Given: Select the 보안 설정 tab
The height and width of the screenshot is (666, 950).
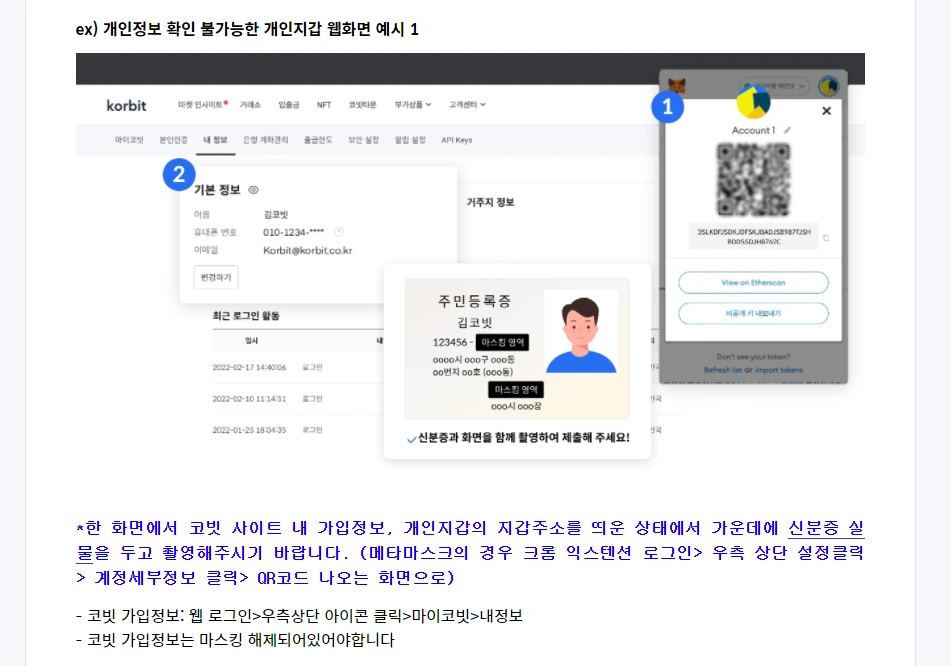Looking at the screenshot, I should tap(363, 140).
